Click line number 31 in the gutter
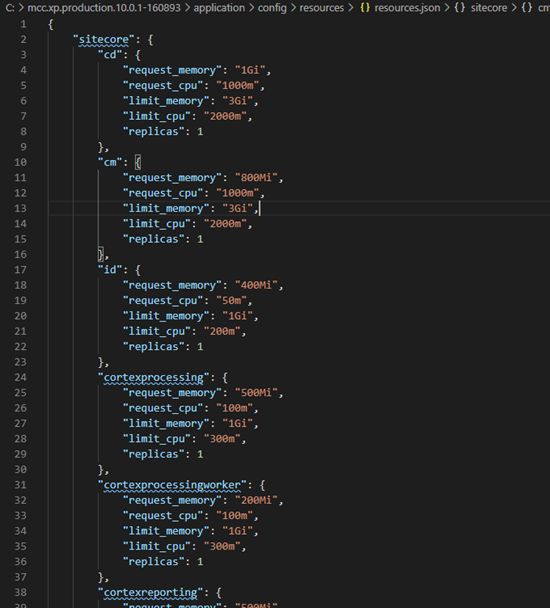The image size is (550, 608). tap(21, 485)
